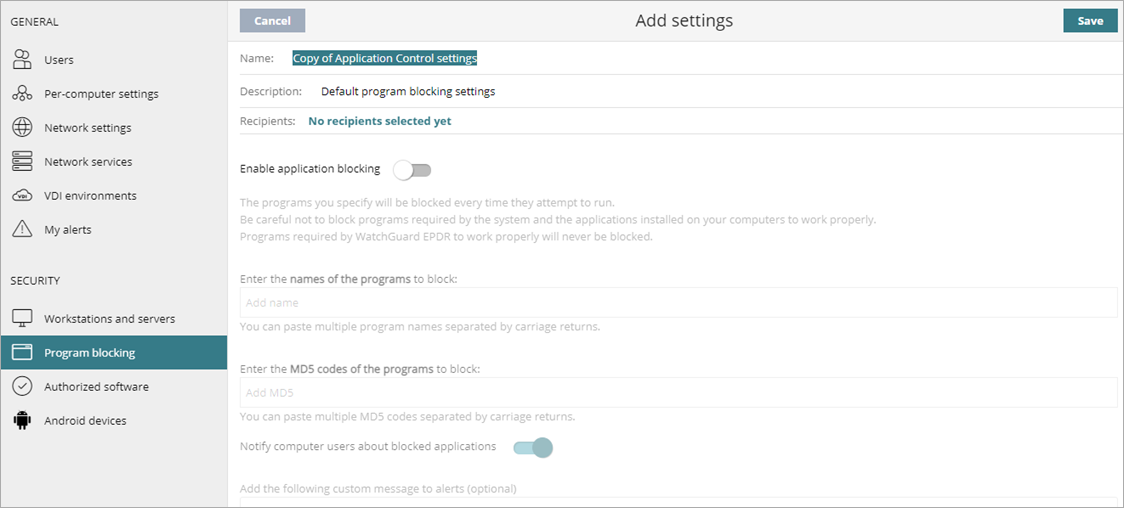Click the My alerts warning triangle icon
The width and height of the screenshot is (1124, 508).
point(23,229)
